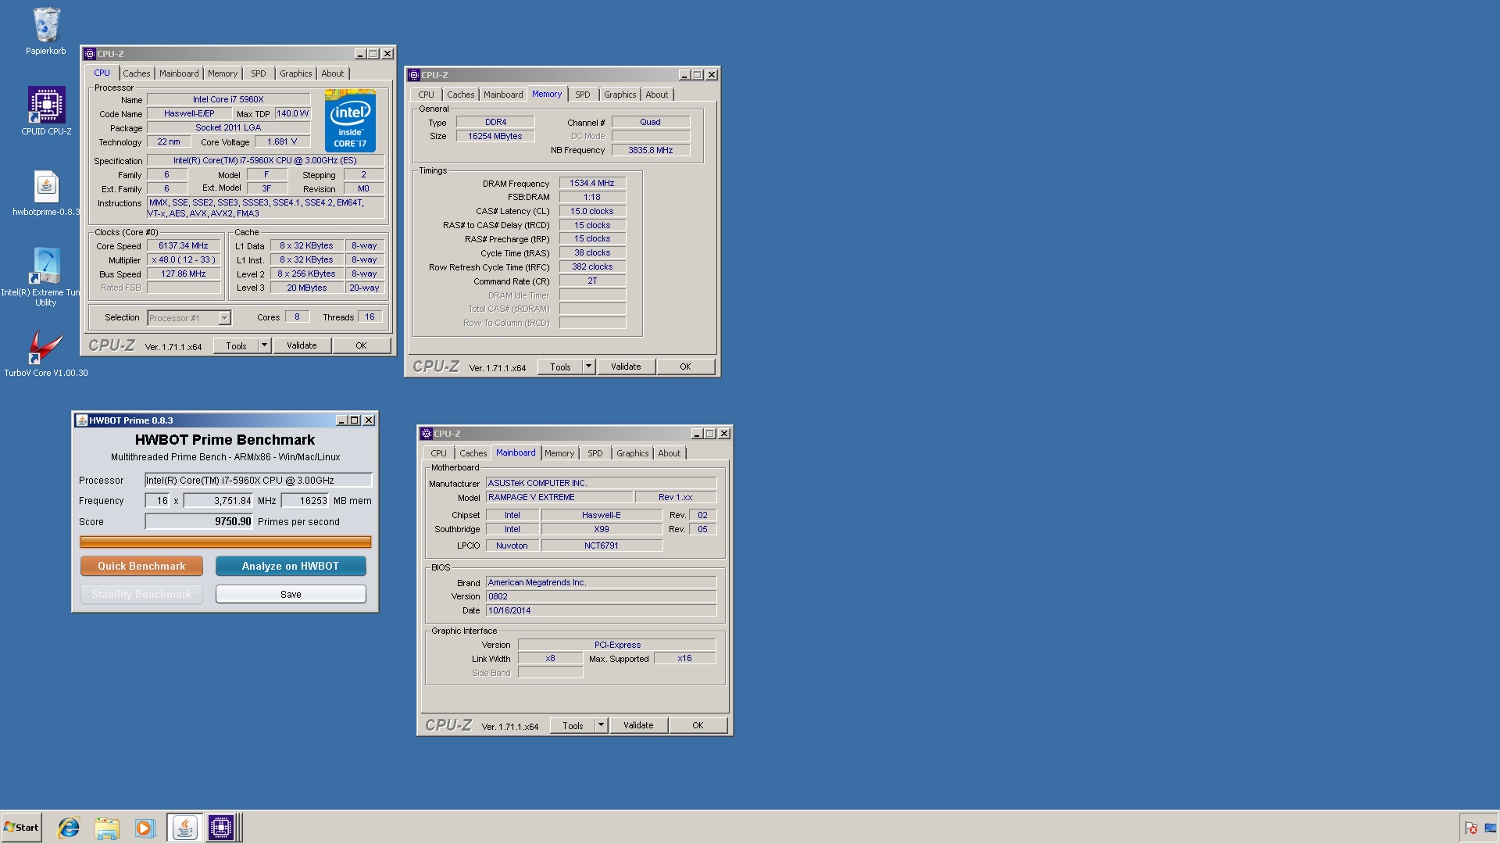This screenshot has height=844, width=1500.
Task: Click the Save button in HWBOT Prime
Action: point(291,594)
